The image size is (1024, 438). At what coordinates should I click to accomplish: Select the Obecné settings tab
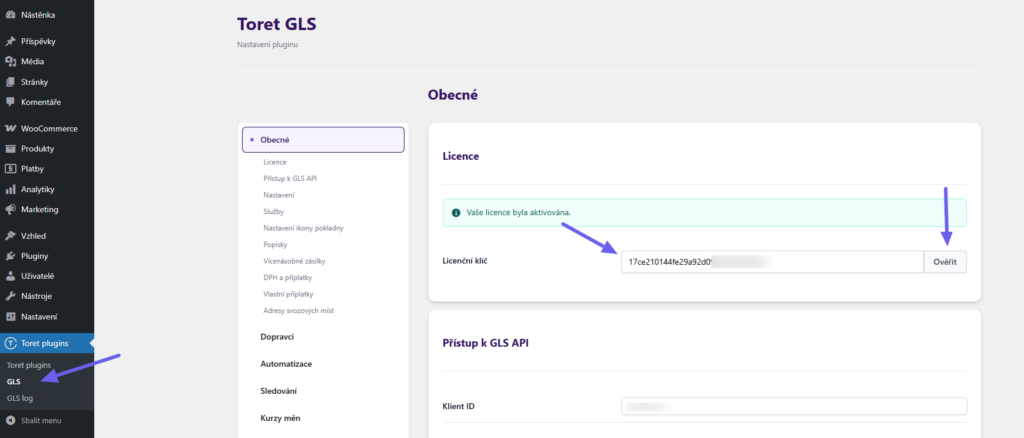tap(323, 139)
